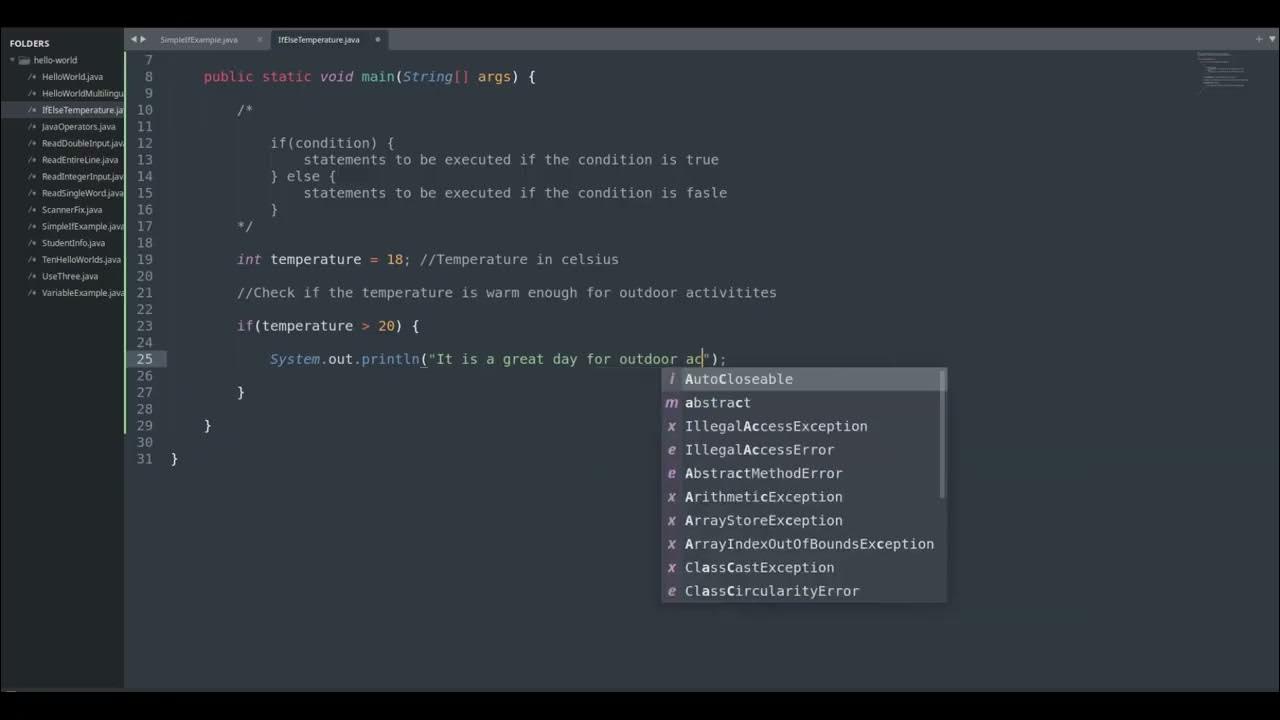Switch to the SimpleIfExample.java tab
1280x720 pixels.
197,39
